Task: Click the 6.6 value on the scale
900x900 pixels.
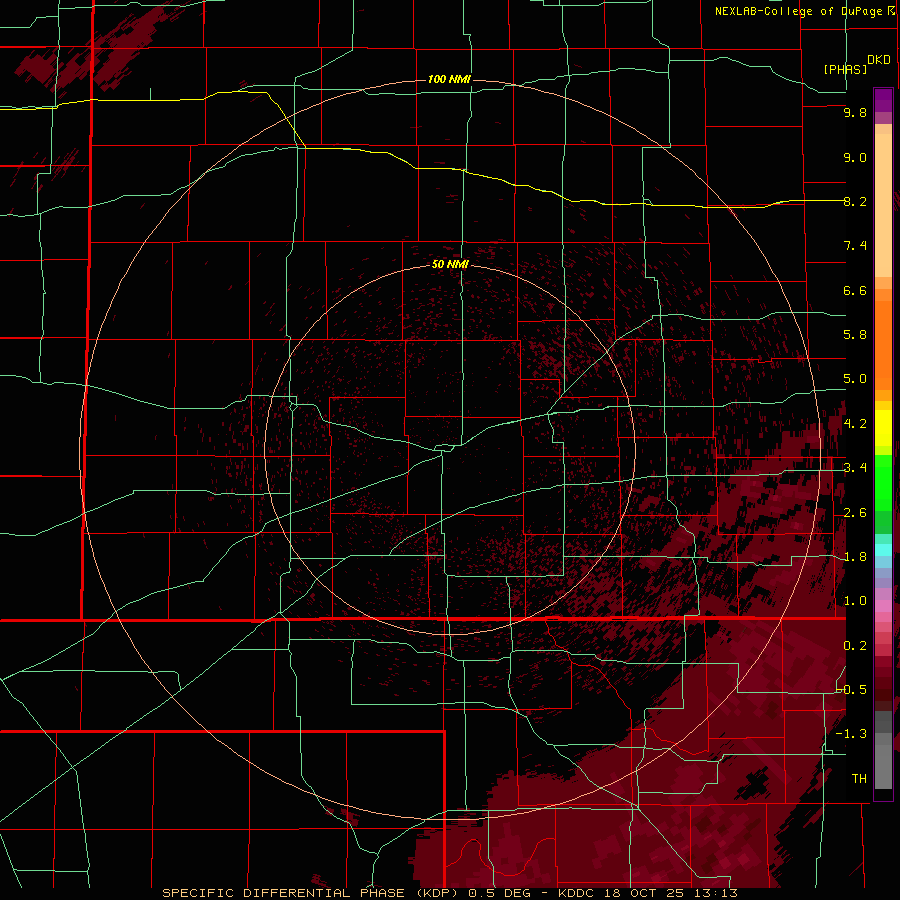Action: [855, 291]
